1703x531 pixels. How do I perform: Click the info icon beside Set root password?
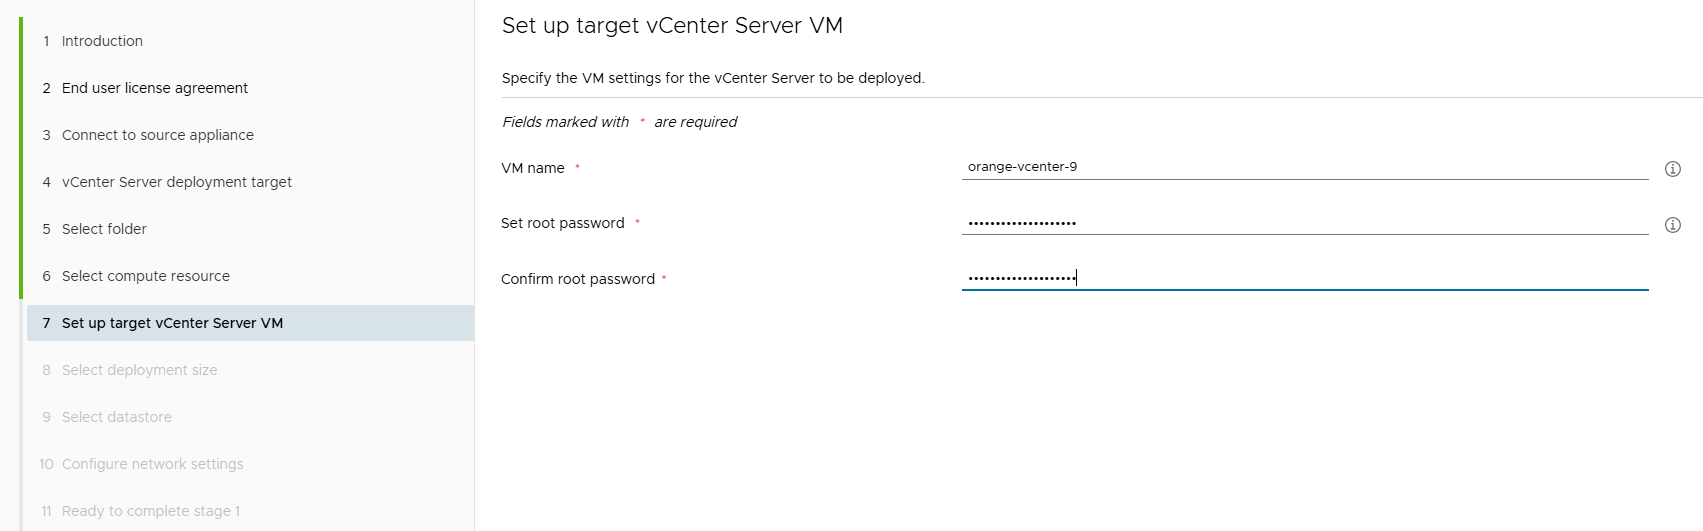coord(1672,225)
